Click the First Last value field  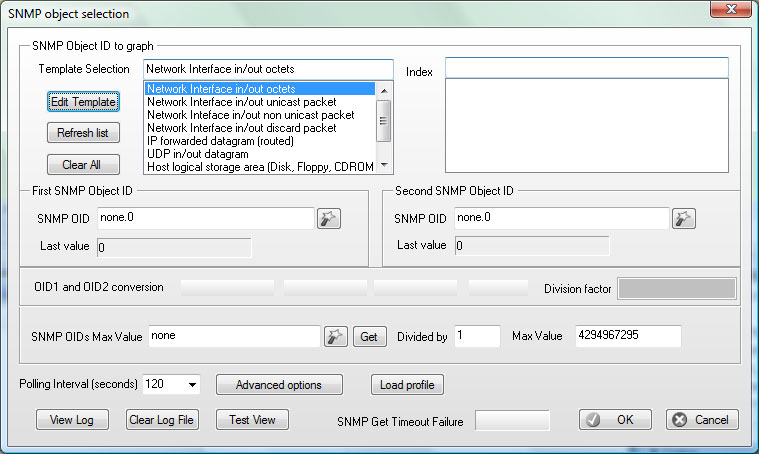point(174,247)
